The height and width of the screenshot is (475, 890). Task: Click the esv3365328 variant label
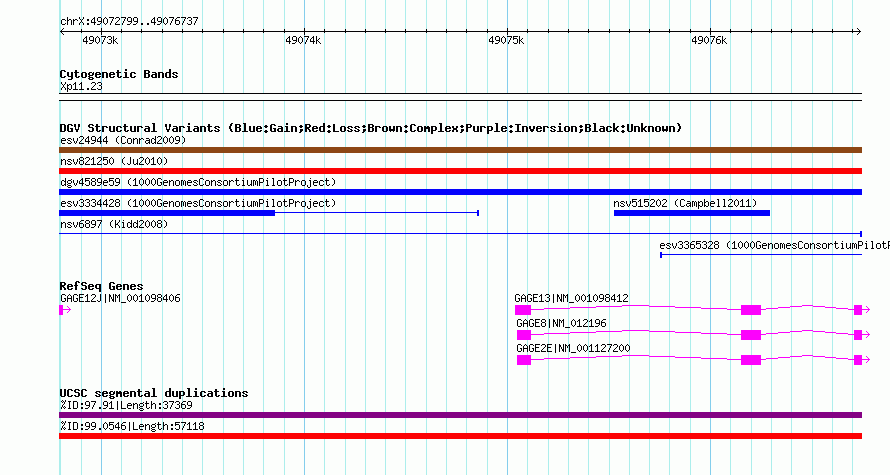(x=774, y=245)
